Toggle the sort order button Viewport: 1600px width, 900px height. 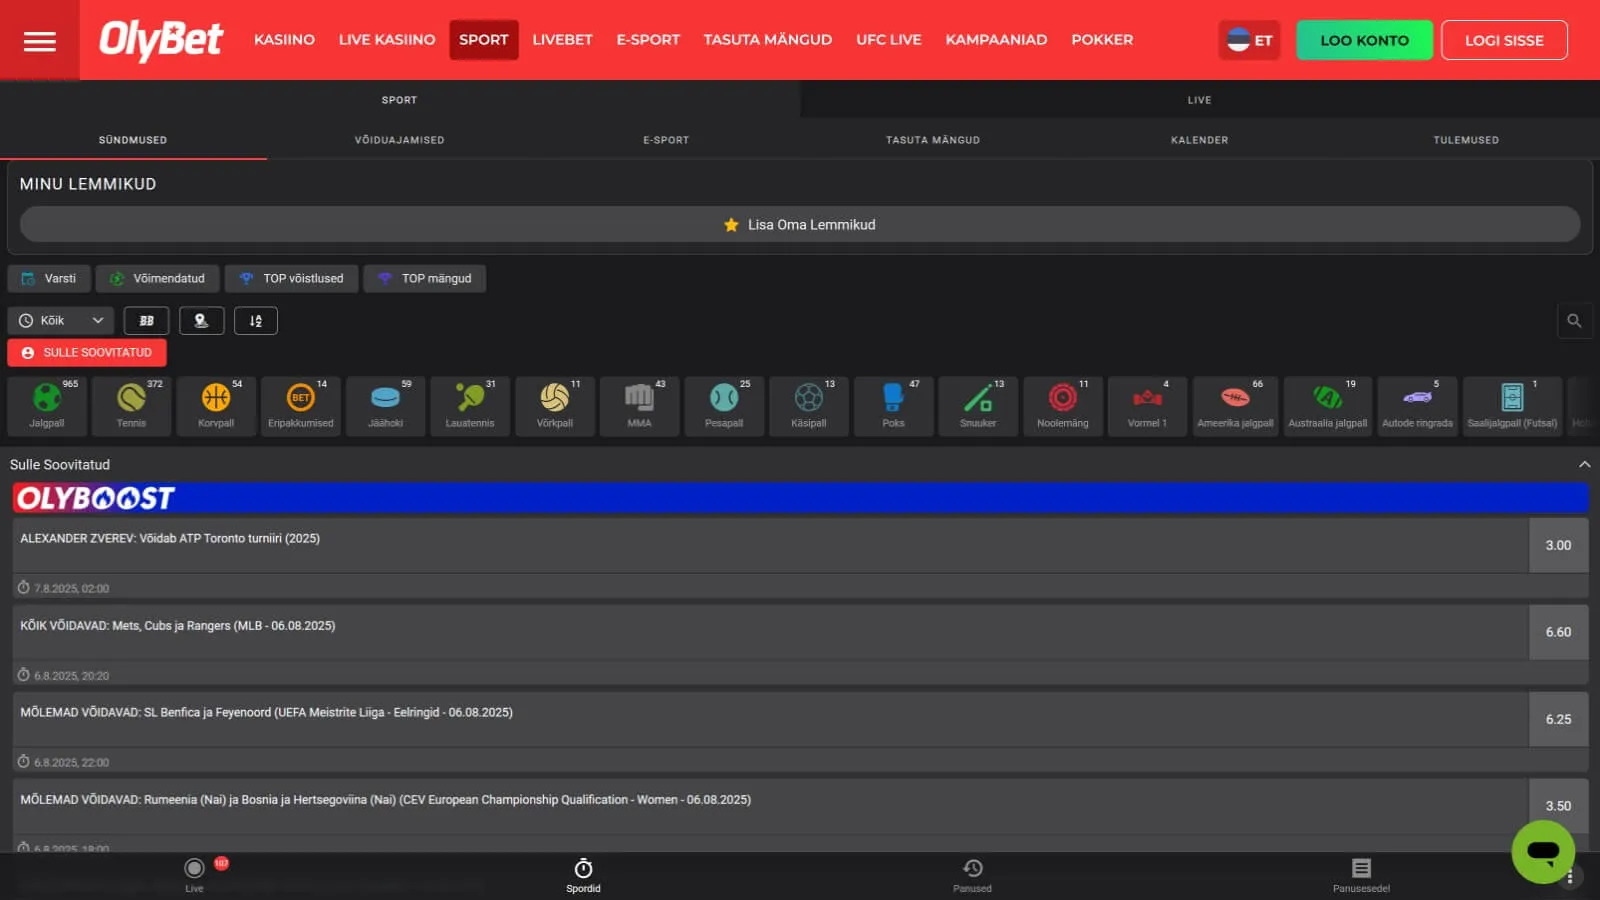pyautogui.click(x=256, y=321)
